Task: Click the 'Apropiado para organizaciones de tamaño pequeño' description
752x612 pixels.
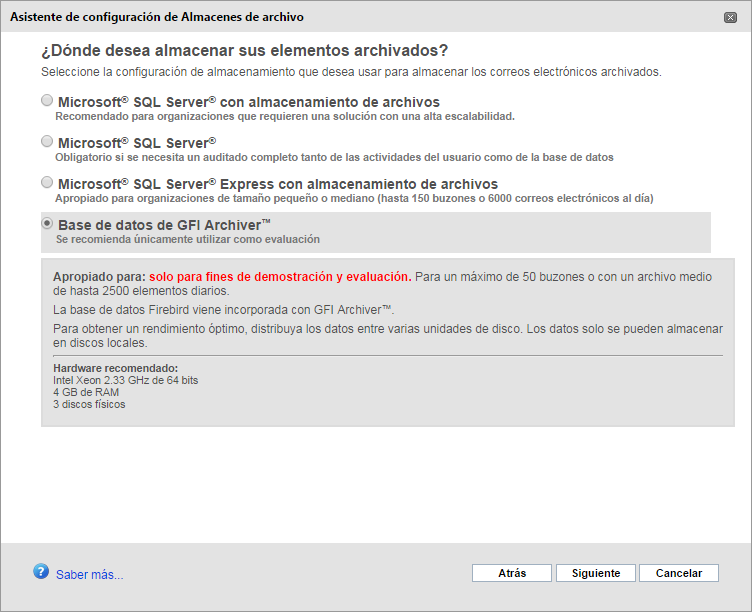Action: pyautogui.click(x=354, y=199)
